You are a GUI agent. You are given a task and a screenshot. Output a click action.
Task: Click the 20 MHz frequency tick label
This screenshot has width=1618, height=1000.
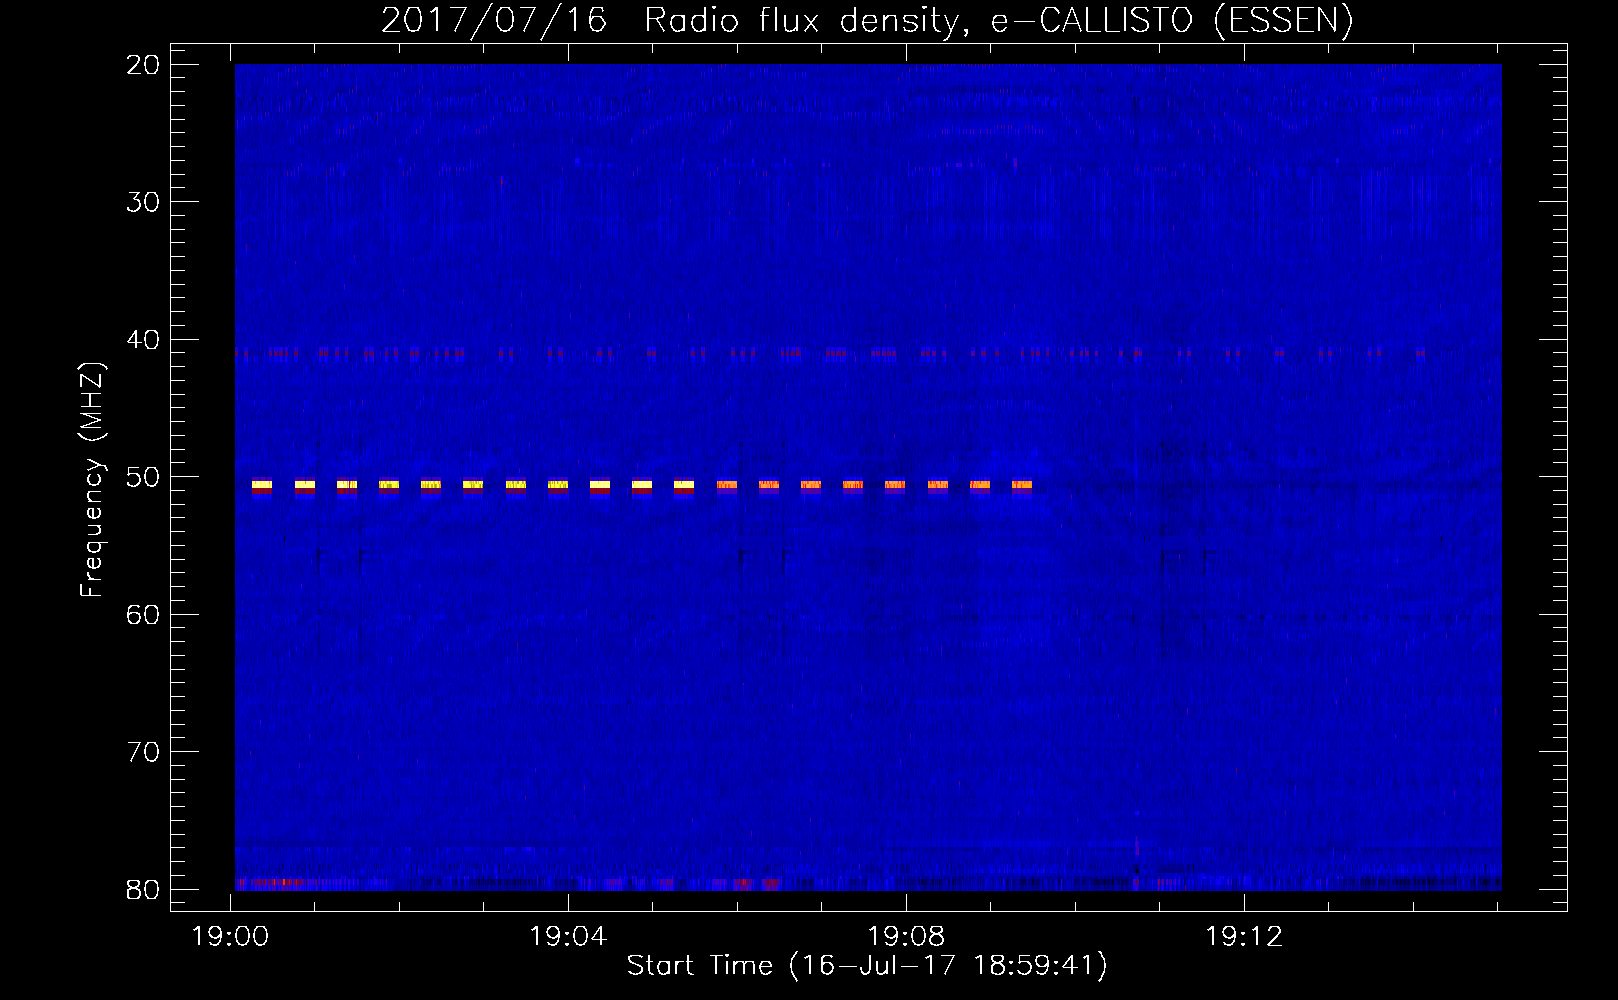click(x=143, y=65)
